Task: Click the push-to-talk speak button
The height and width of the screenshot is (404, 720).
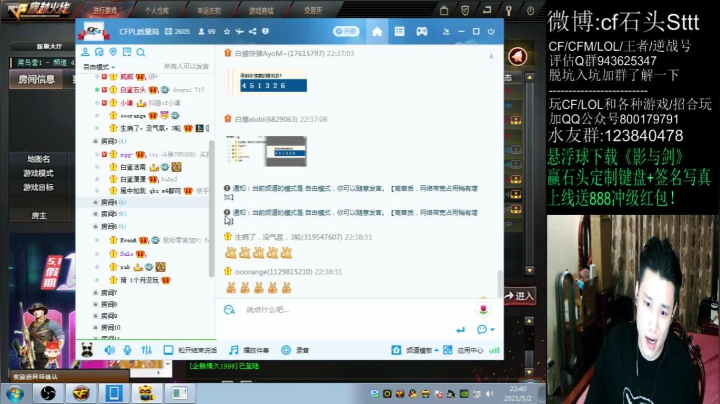Action: [x=190, y=350]
